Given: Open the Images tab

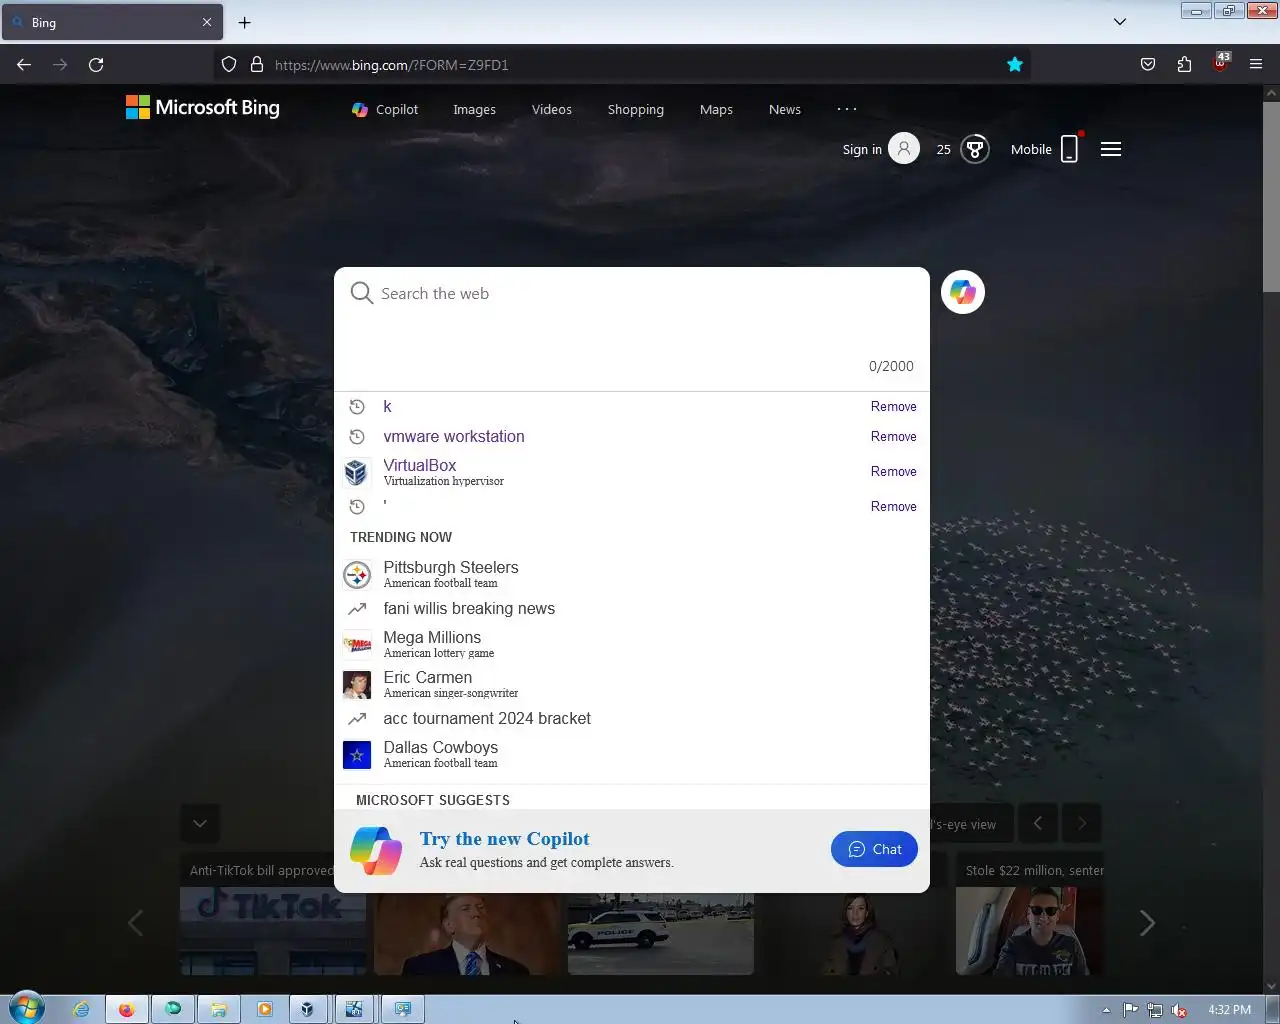Looking at the screenshot, I should (474, 109).
